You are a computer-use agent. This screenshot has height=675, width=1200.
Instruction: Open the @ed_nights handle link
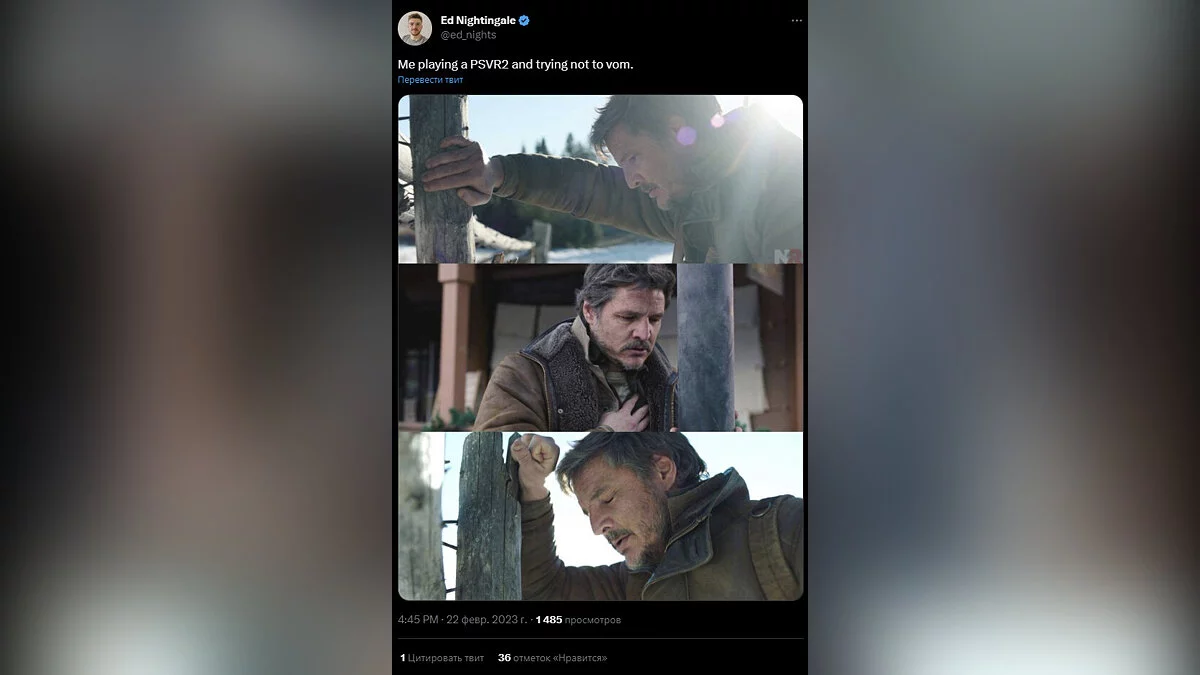(468, 35)
